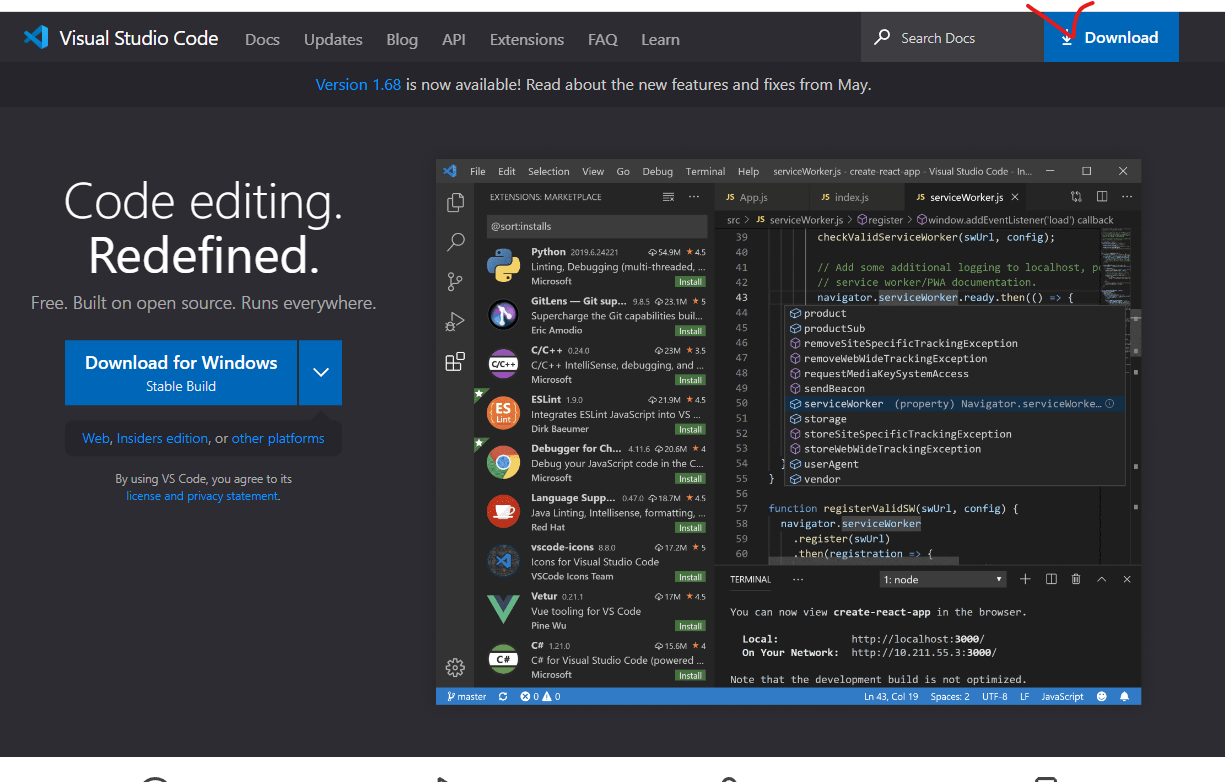The width and height of the screenshot is (1225, 782).
Task: Open the Updates nav item
Action: (333, 39)
